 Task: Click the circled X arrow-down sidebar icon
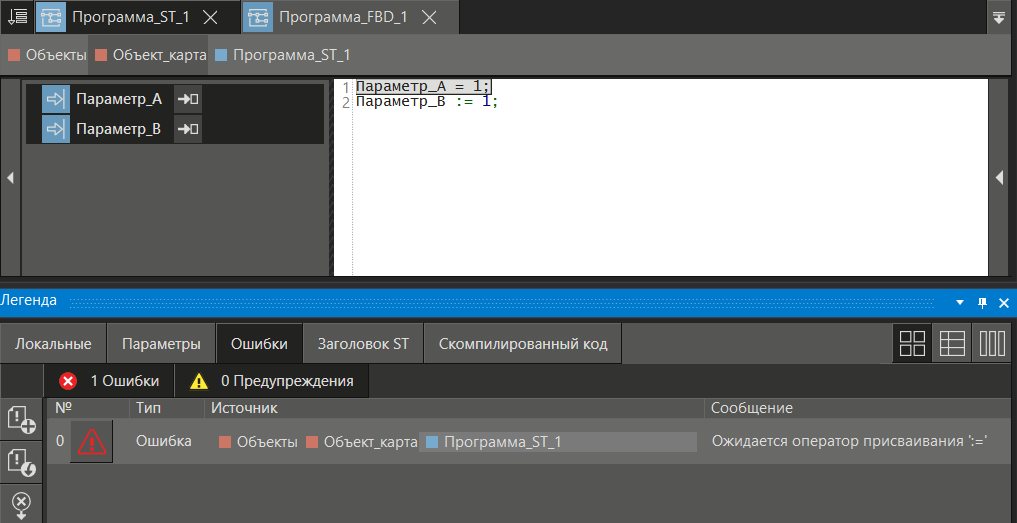(x=21, y=502)
